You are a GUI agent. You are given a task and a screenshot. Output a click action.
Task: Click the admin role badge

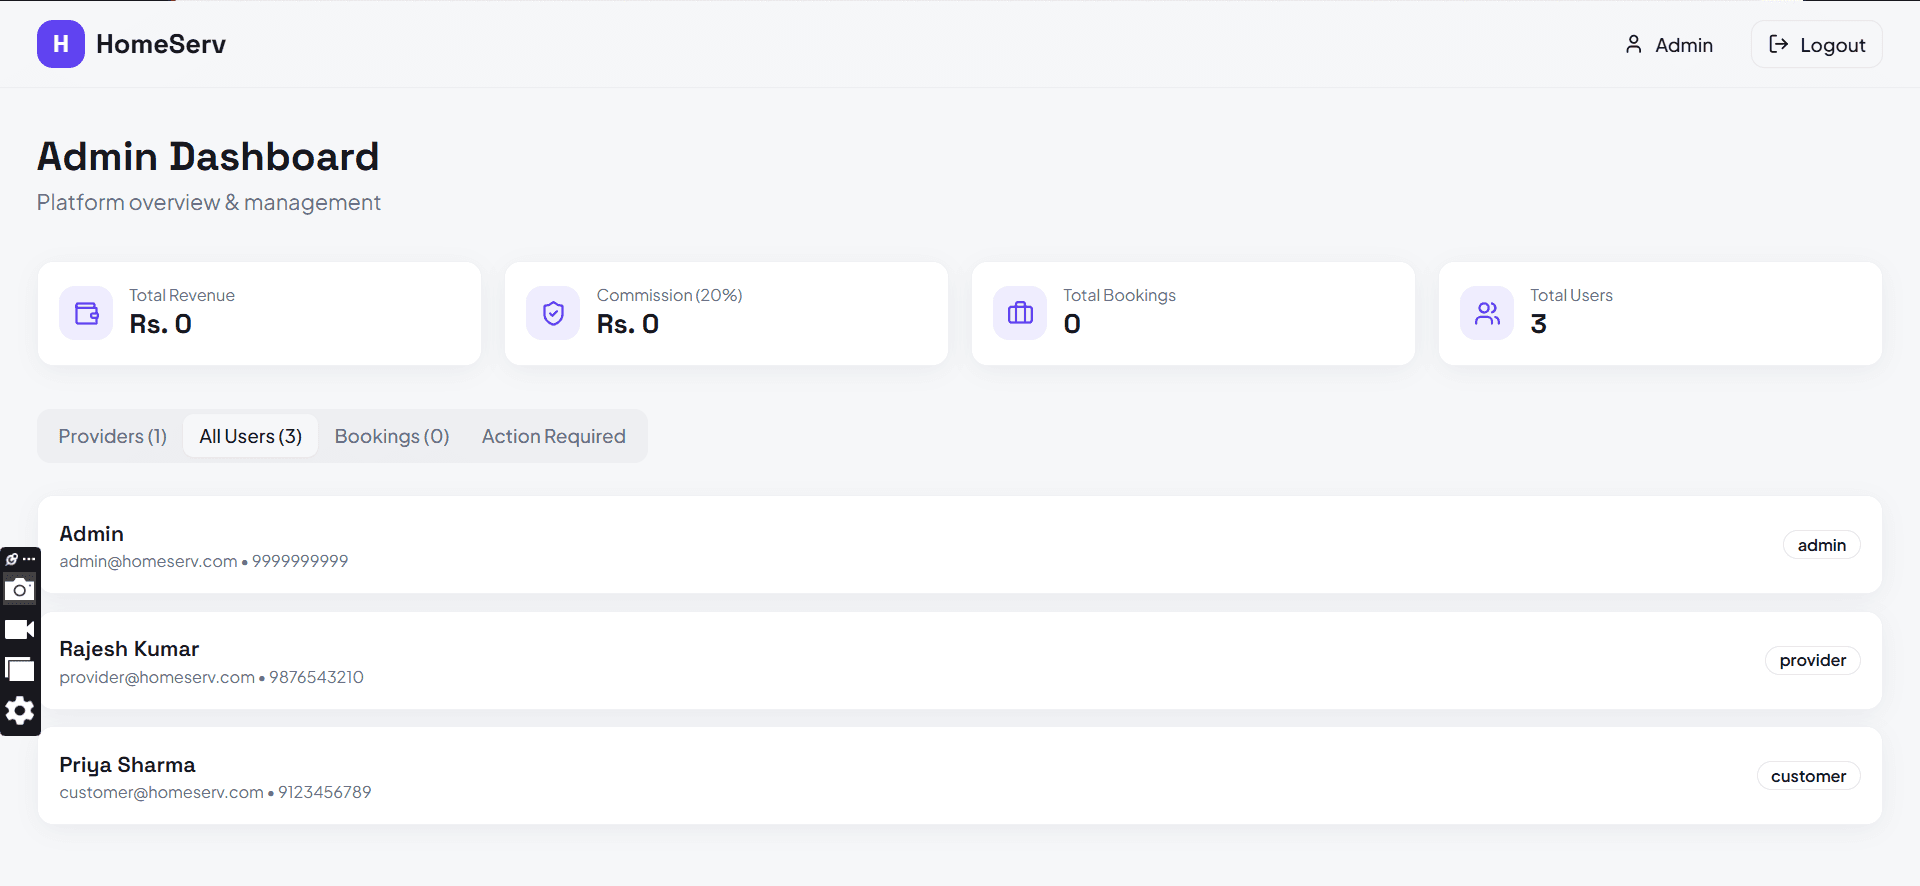[x=1821, y=545]
